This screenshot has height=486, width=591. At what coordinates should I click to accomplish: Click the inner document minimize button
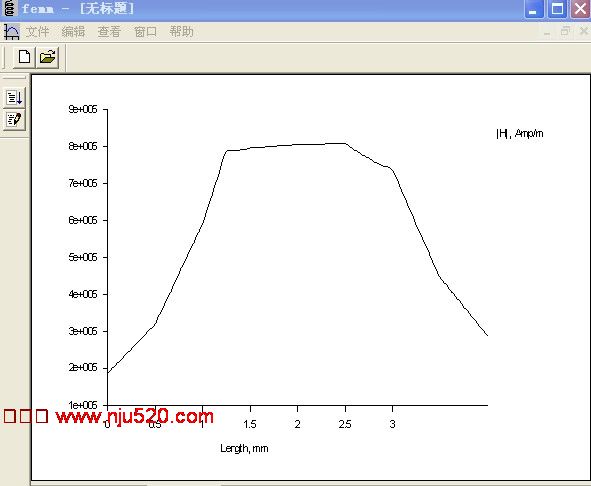point(547,32)
